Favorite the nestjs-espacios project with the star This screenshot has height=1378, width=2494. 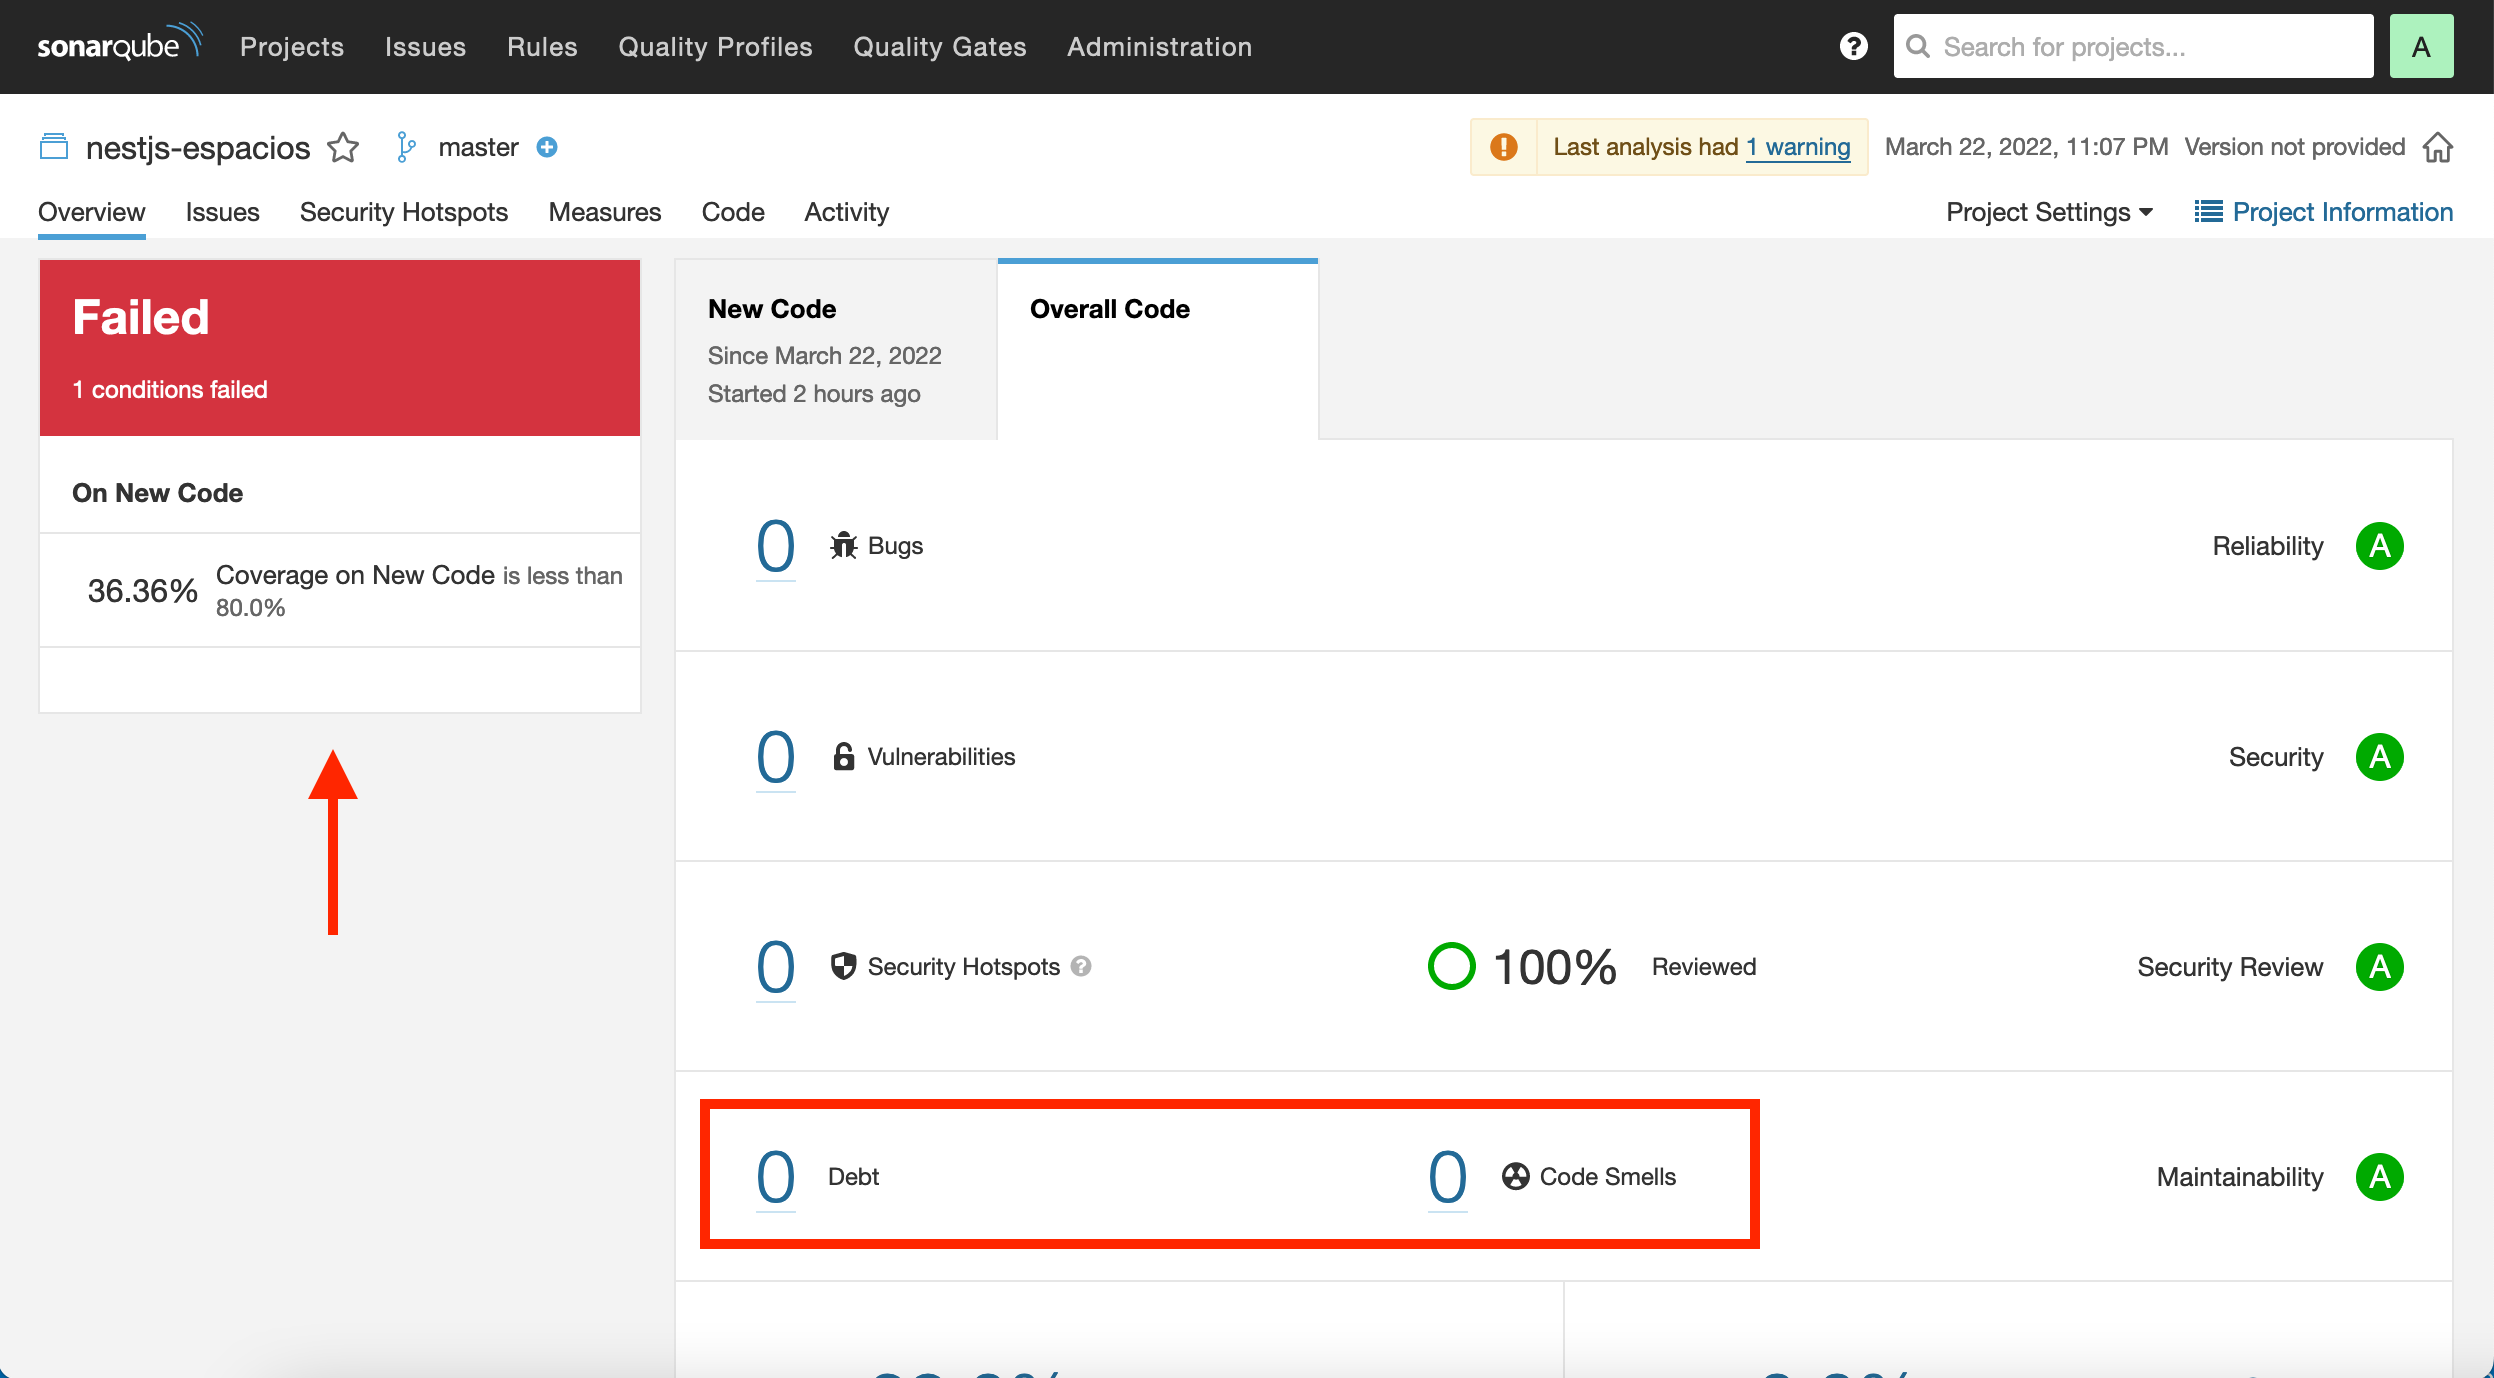(343, 148)
